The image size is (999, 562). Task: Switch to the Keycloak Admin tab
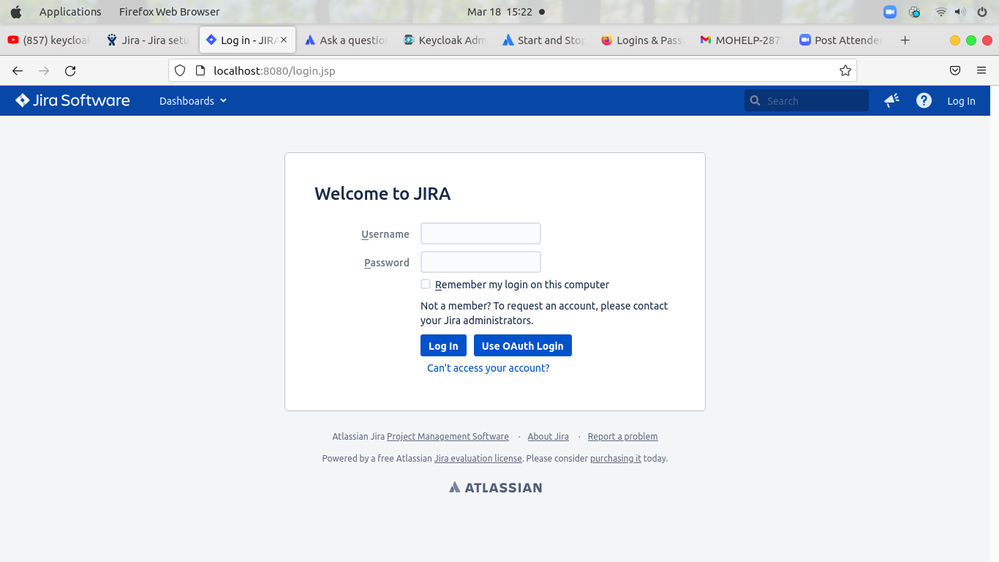click(x=445, y=40)
